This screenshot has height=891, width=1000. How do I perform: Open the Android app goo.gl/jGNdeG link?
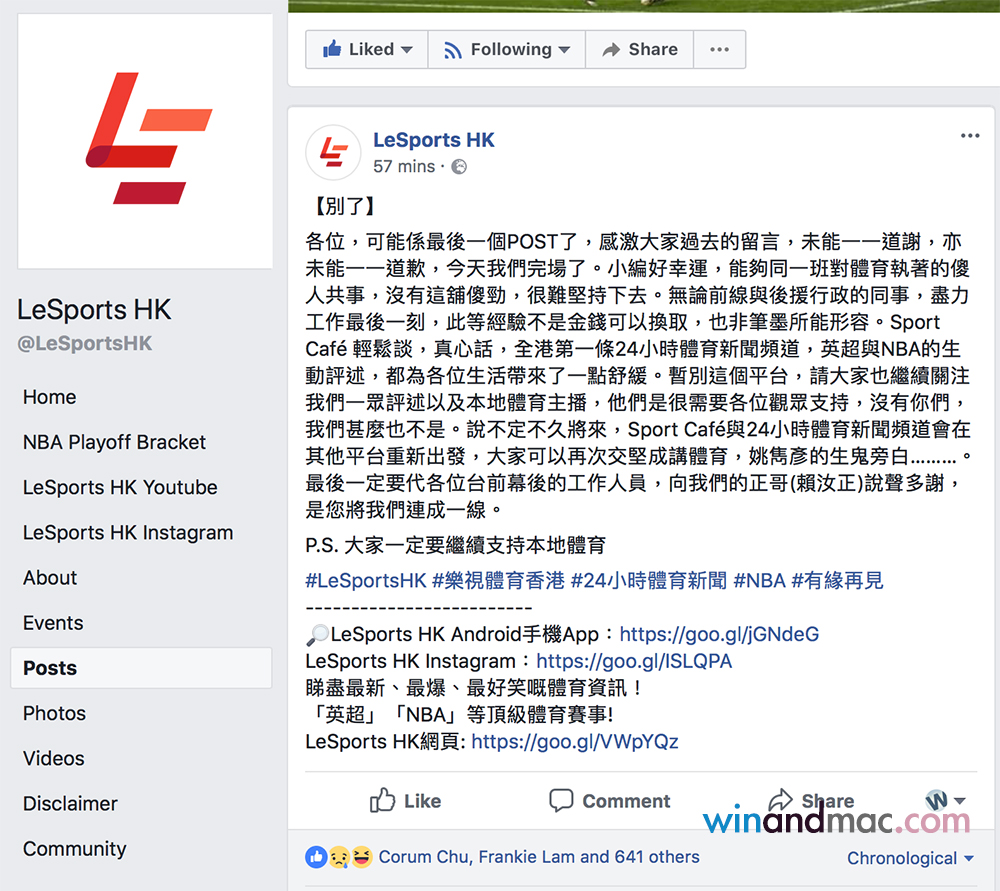[x=719, y=634]
